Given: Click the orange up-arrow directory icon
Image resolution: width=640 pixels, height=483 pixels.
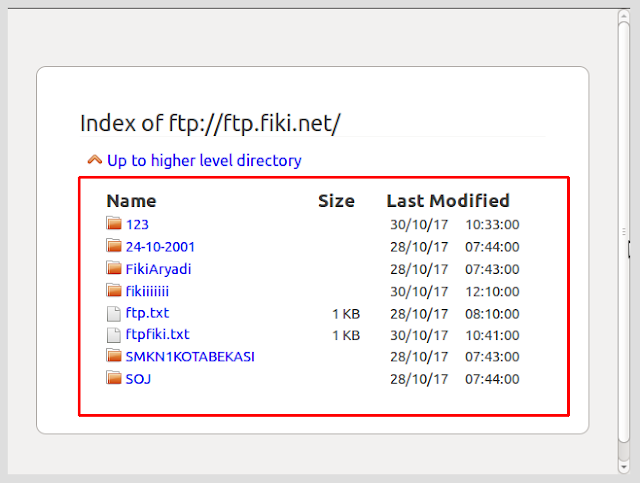Looking at the screenshot, I should (95, 160).
